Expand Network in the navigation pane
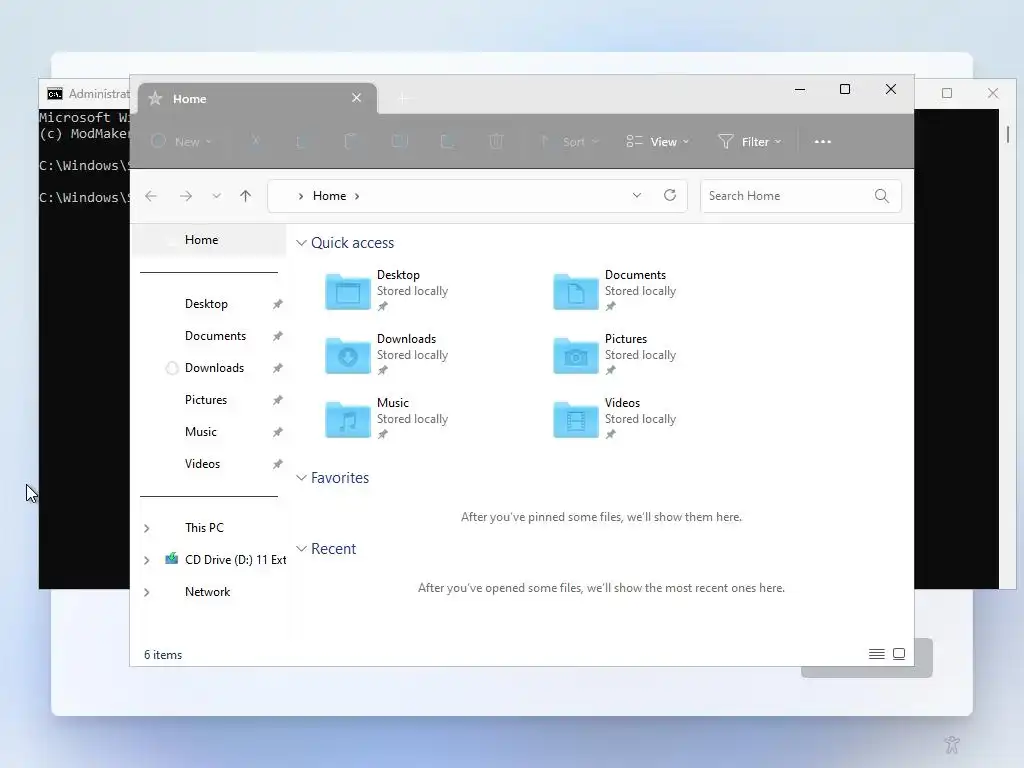This screenshot has height=768, width=1024. 147,592
